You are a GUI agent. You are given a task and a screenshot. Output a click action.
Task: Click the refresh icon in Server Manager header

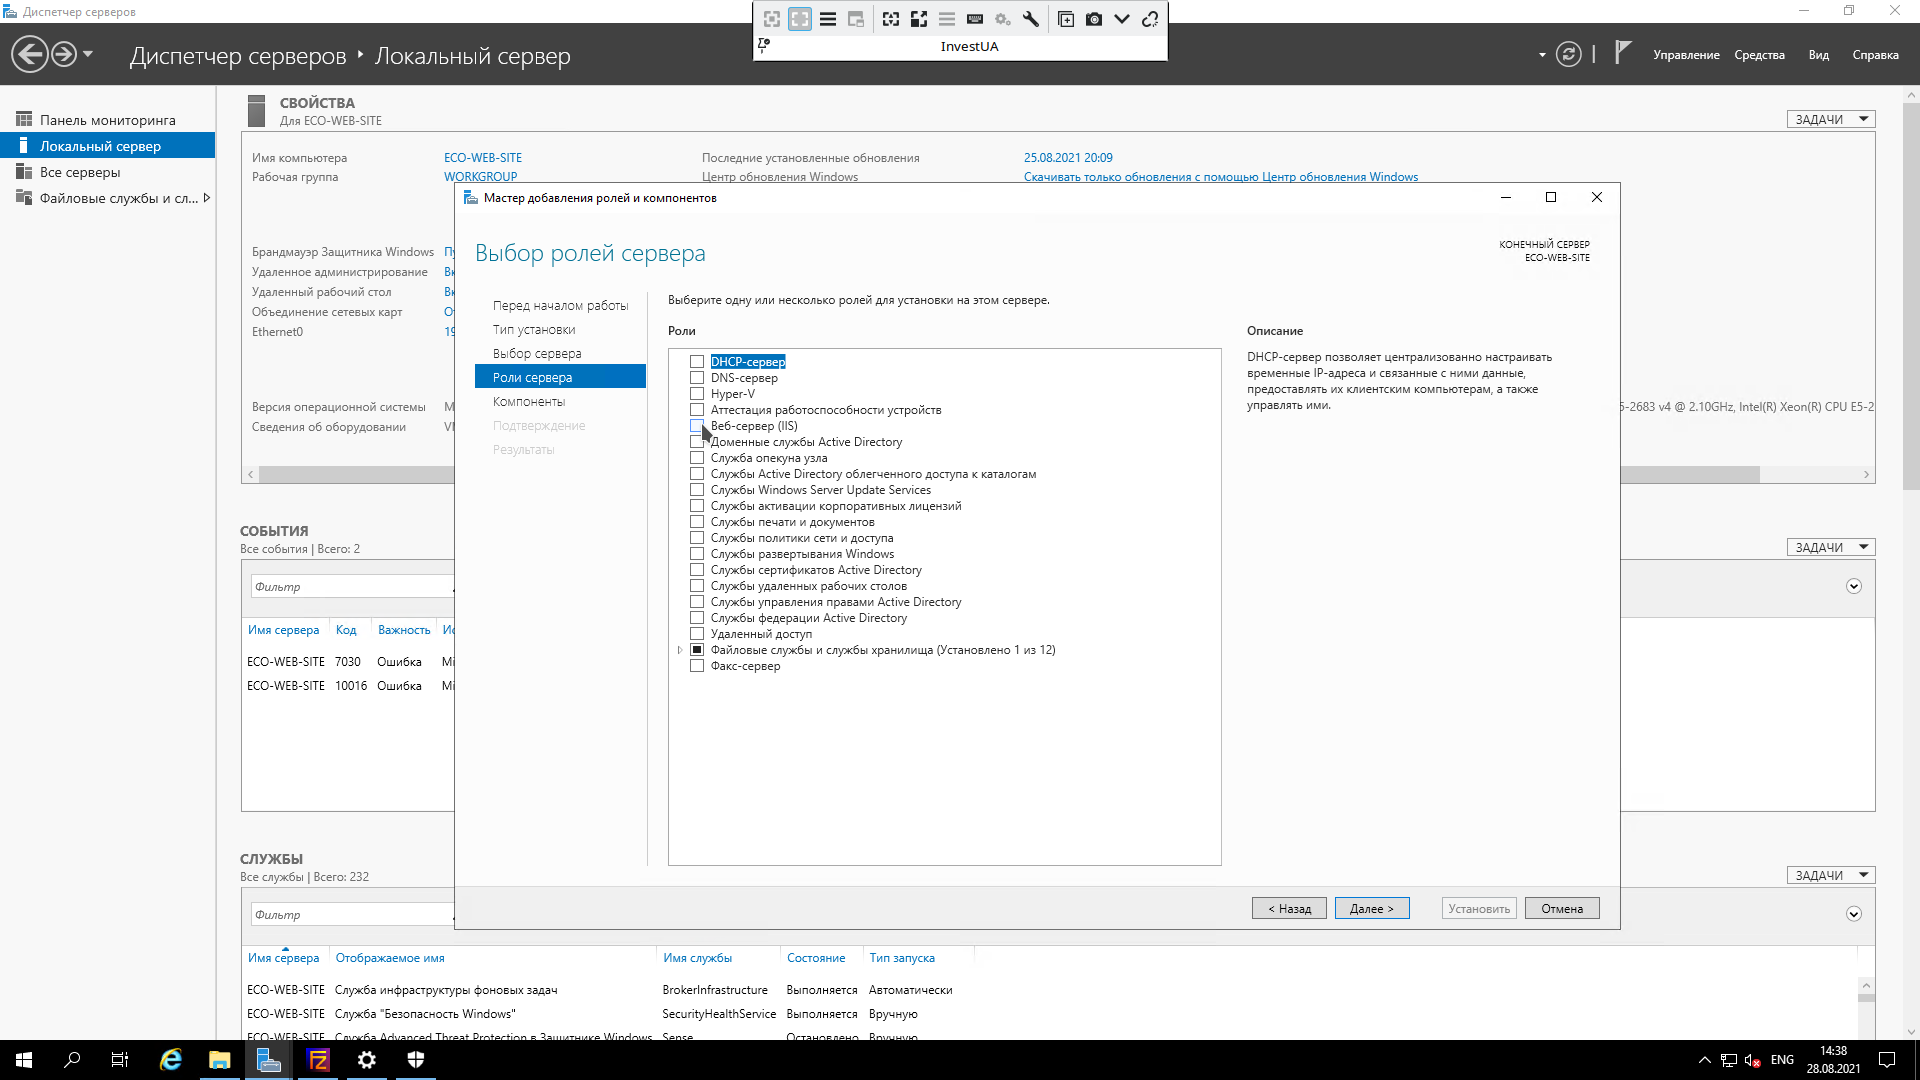coord(1568,54)
